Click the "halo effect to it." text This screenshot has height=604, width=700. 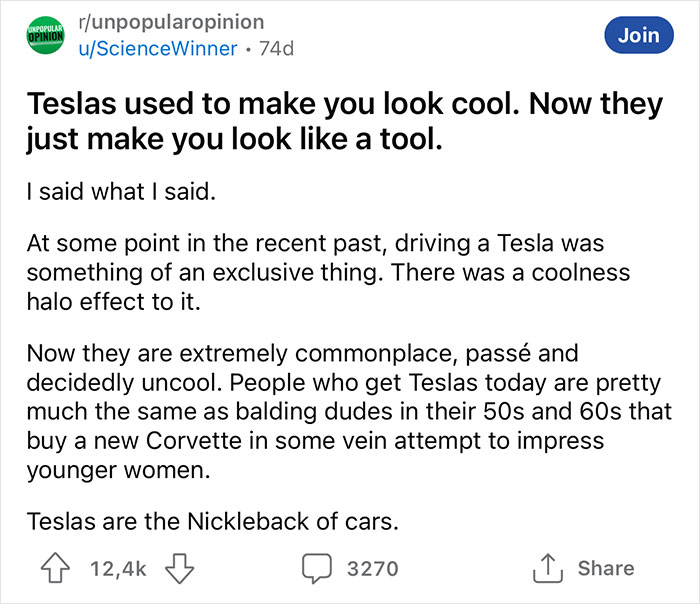coord(113,302)
